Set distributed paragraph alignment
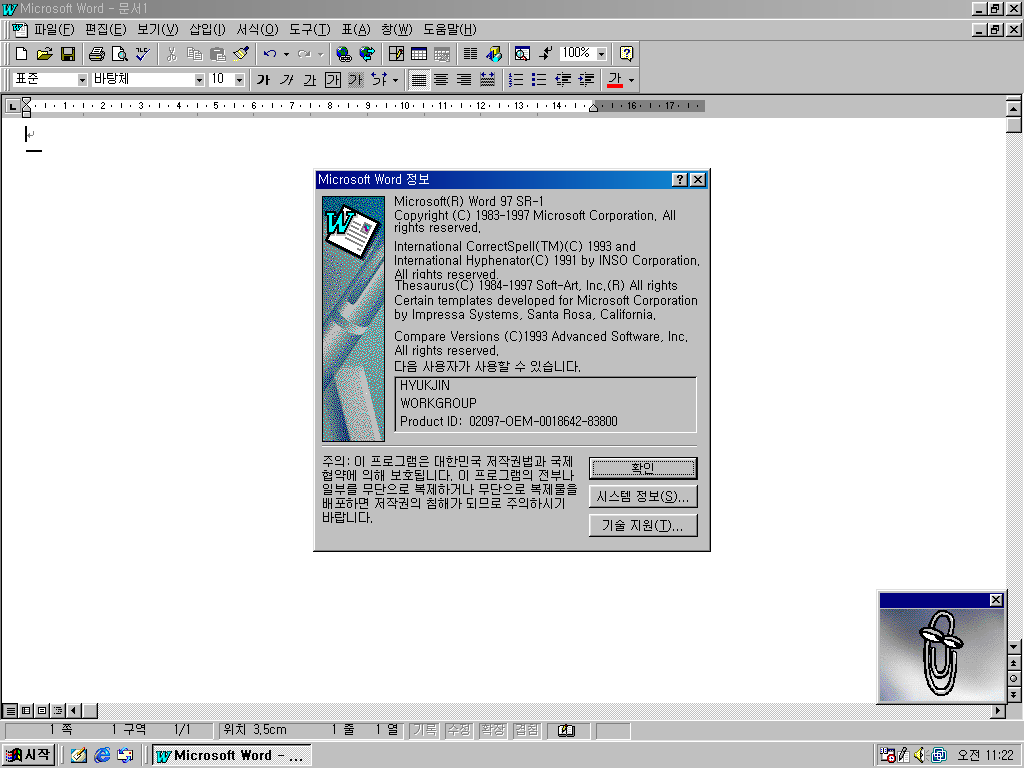 click(488, 80)
